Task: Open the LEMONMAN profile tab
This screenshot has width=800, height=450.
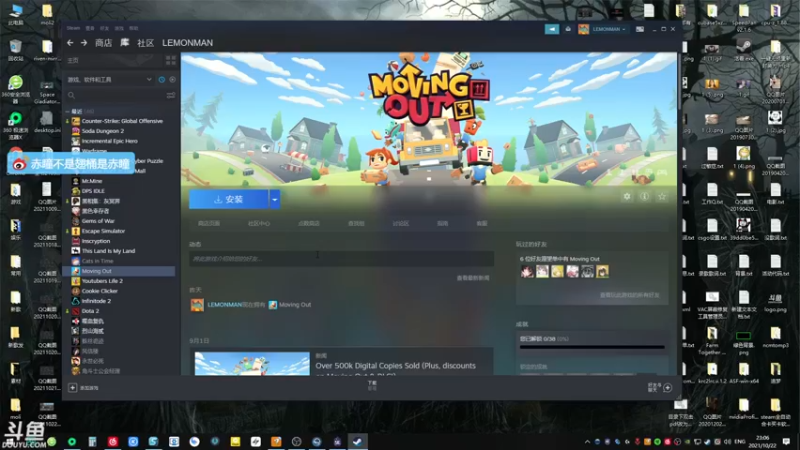Action: pos(187,43)
